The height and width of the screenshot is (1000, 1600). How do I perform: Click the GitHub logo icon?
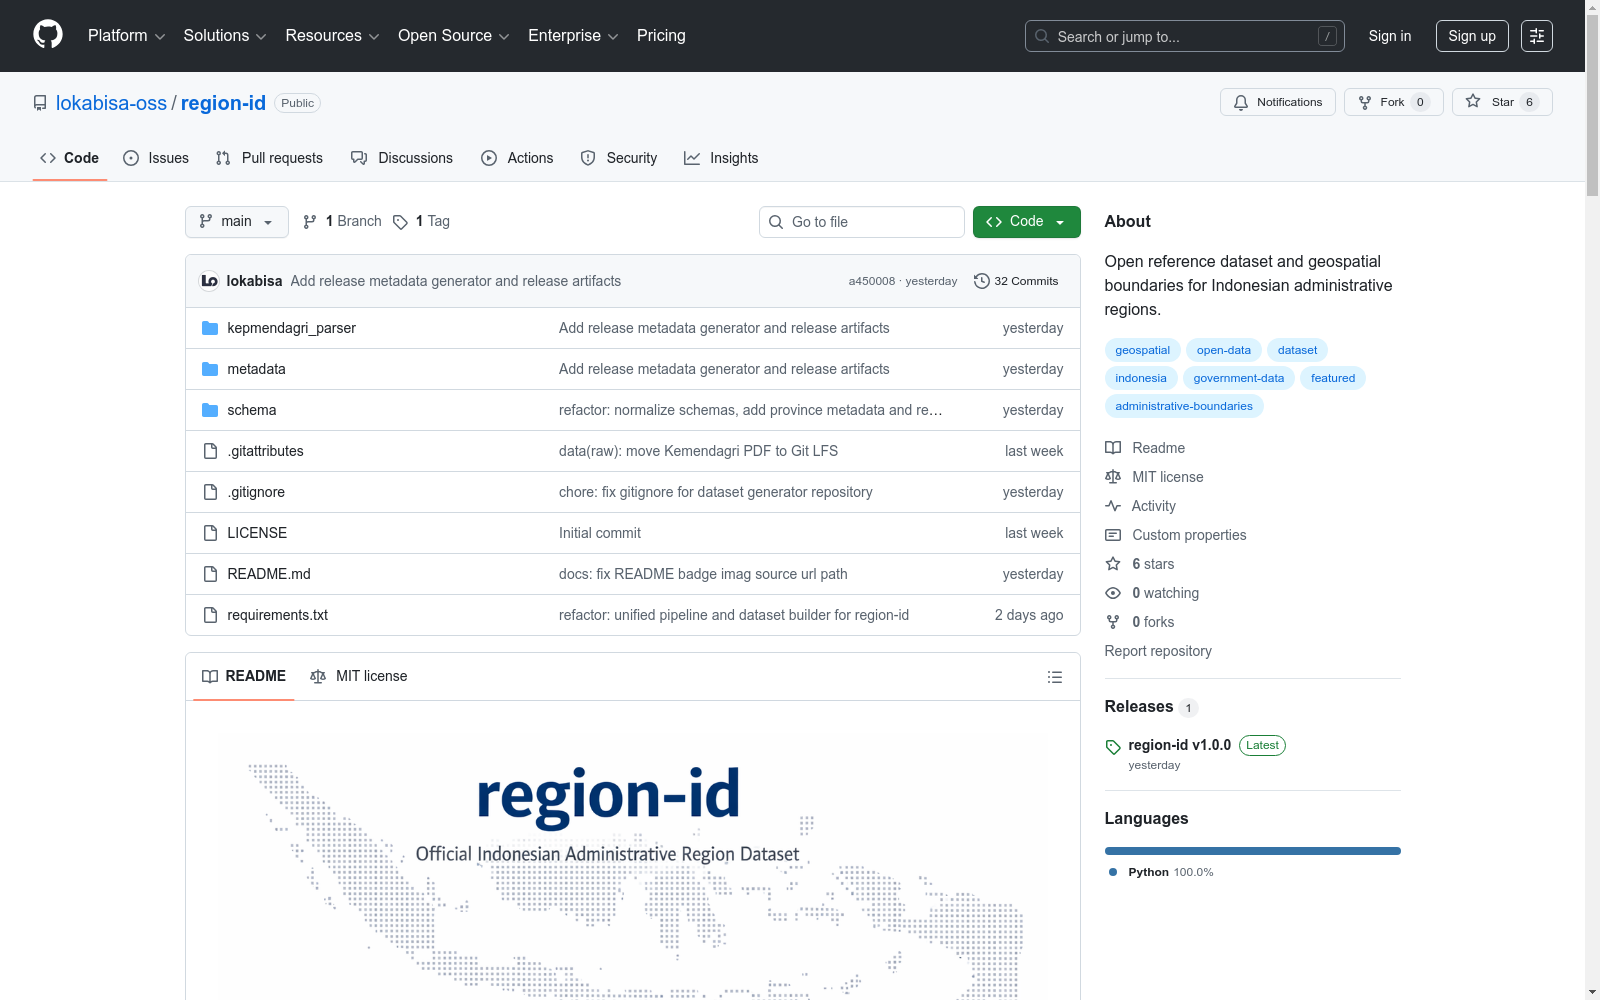(48, 35)
